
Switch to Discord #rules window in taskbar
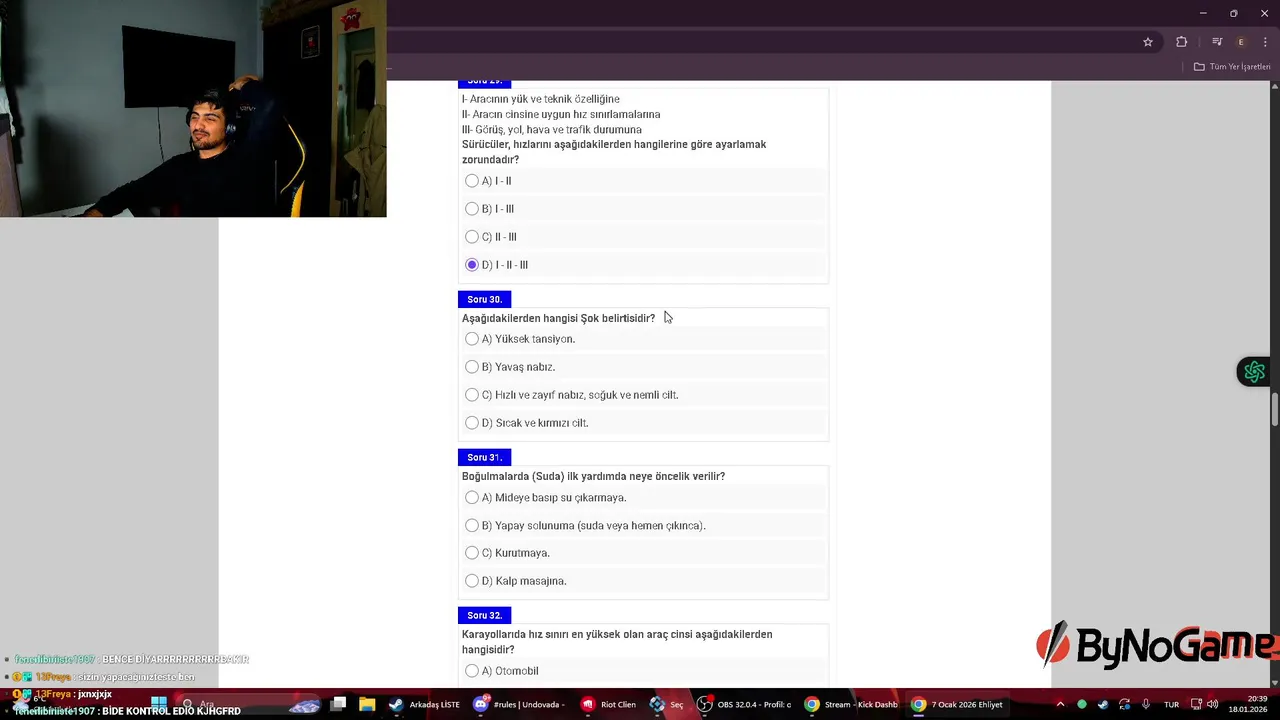[520, 704]
